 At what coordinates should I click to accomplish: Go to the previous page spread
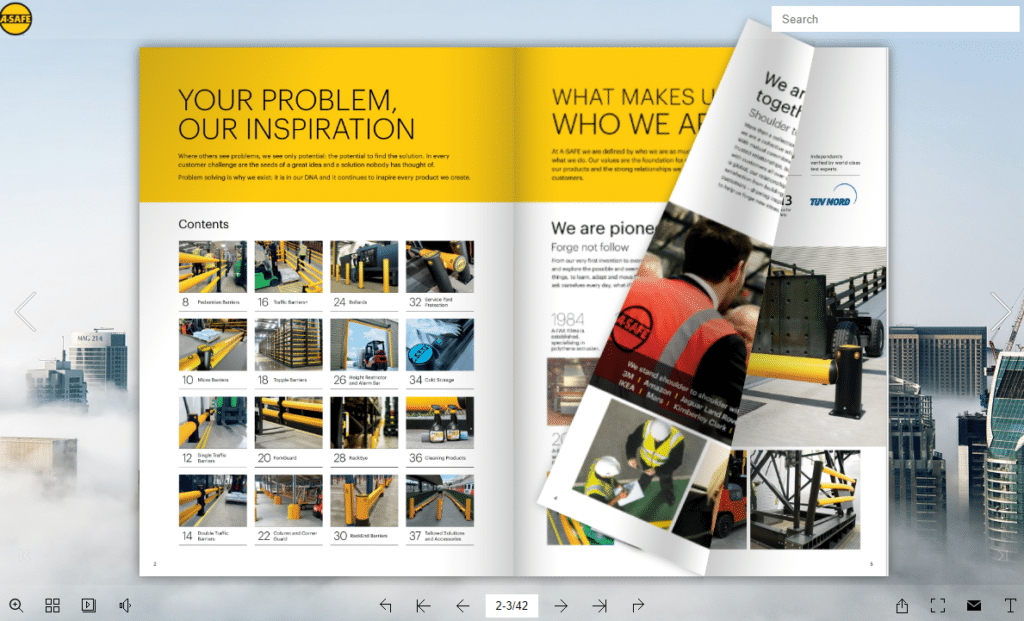(x=462, y=605)
